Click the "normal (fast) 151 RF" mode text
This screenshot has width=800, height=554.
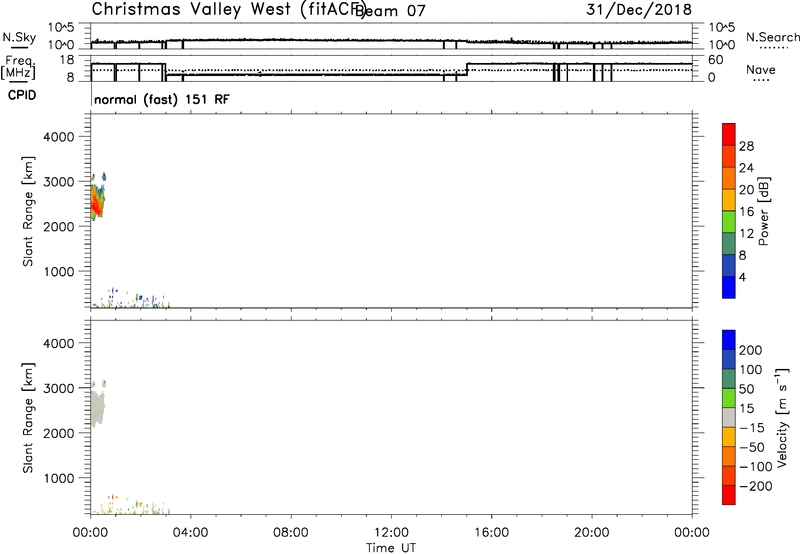coord(162,99)
